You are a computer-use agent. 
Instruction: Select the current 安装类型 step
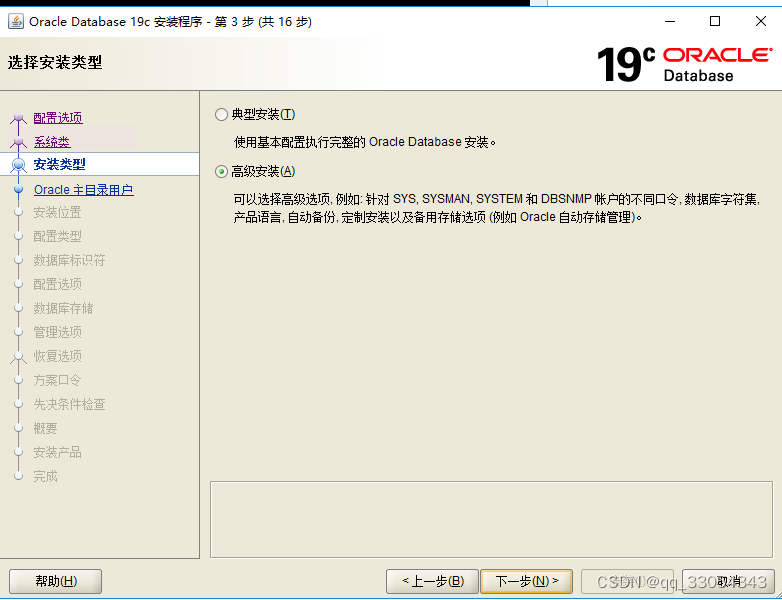(59, 164)
